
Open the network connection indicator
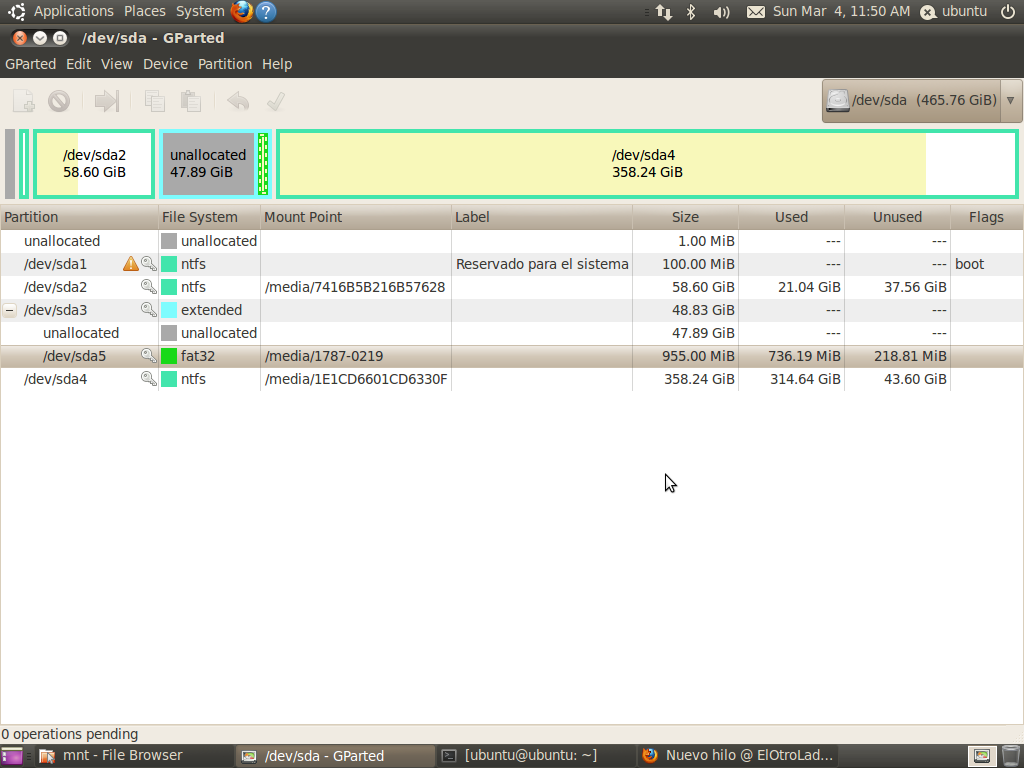coord(664,12)
